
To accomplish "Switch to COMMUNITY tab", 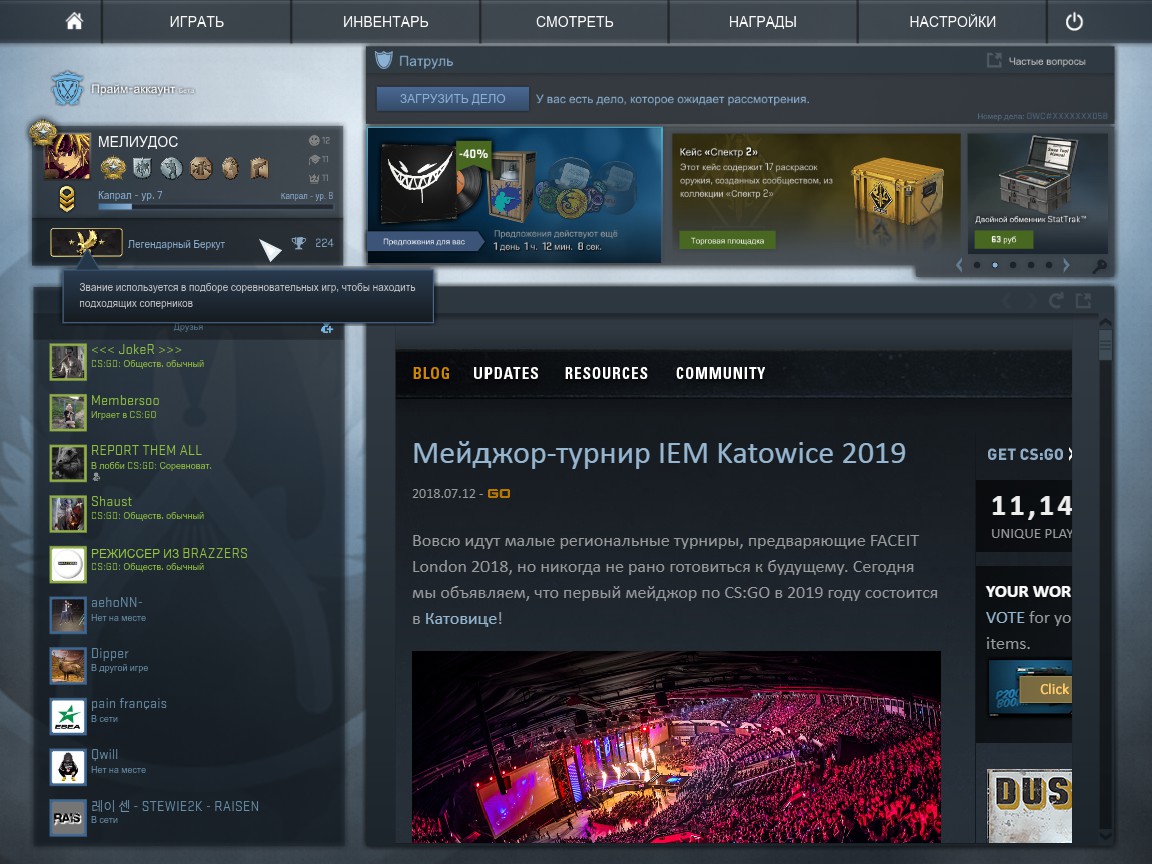I will [x=721, y=373].
